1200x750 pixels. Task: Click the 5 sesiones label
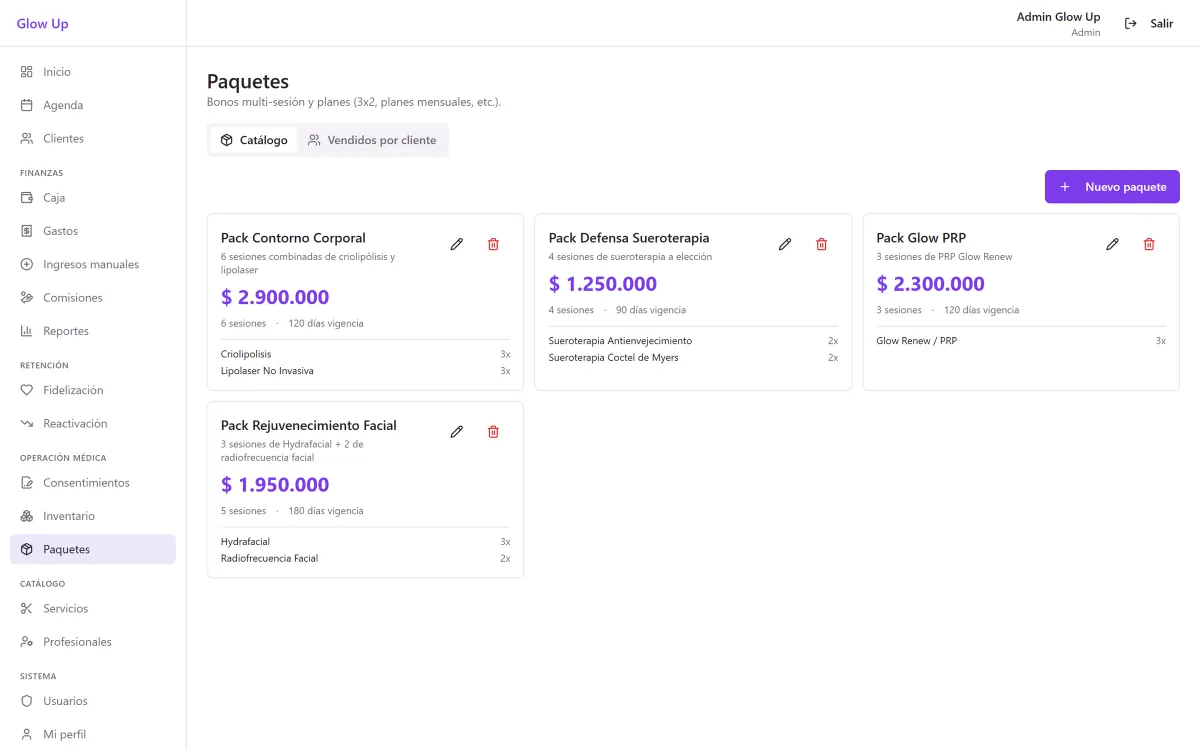244,511
